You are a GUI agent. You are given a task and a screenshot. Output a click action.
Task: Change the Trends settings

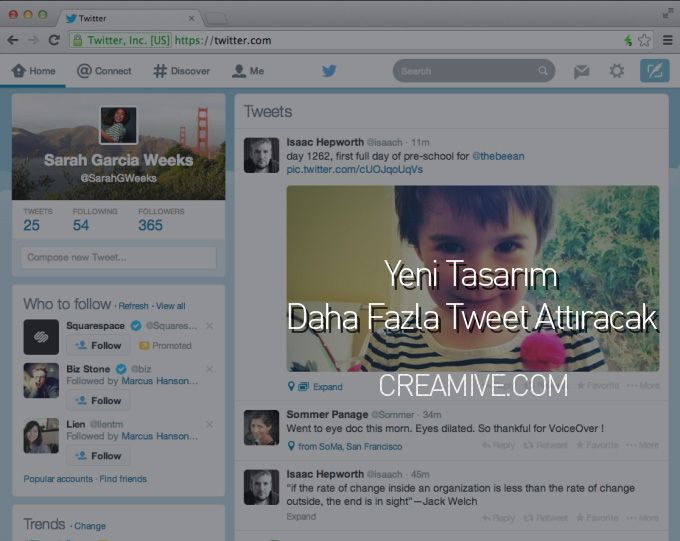point(90,526)
